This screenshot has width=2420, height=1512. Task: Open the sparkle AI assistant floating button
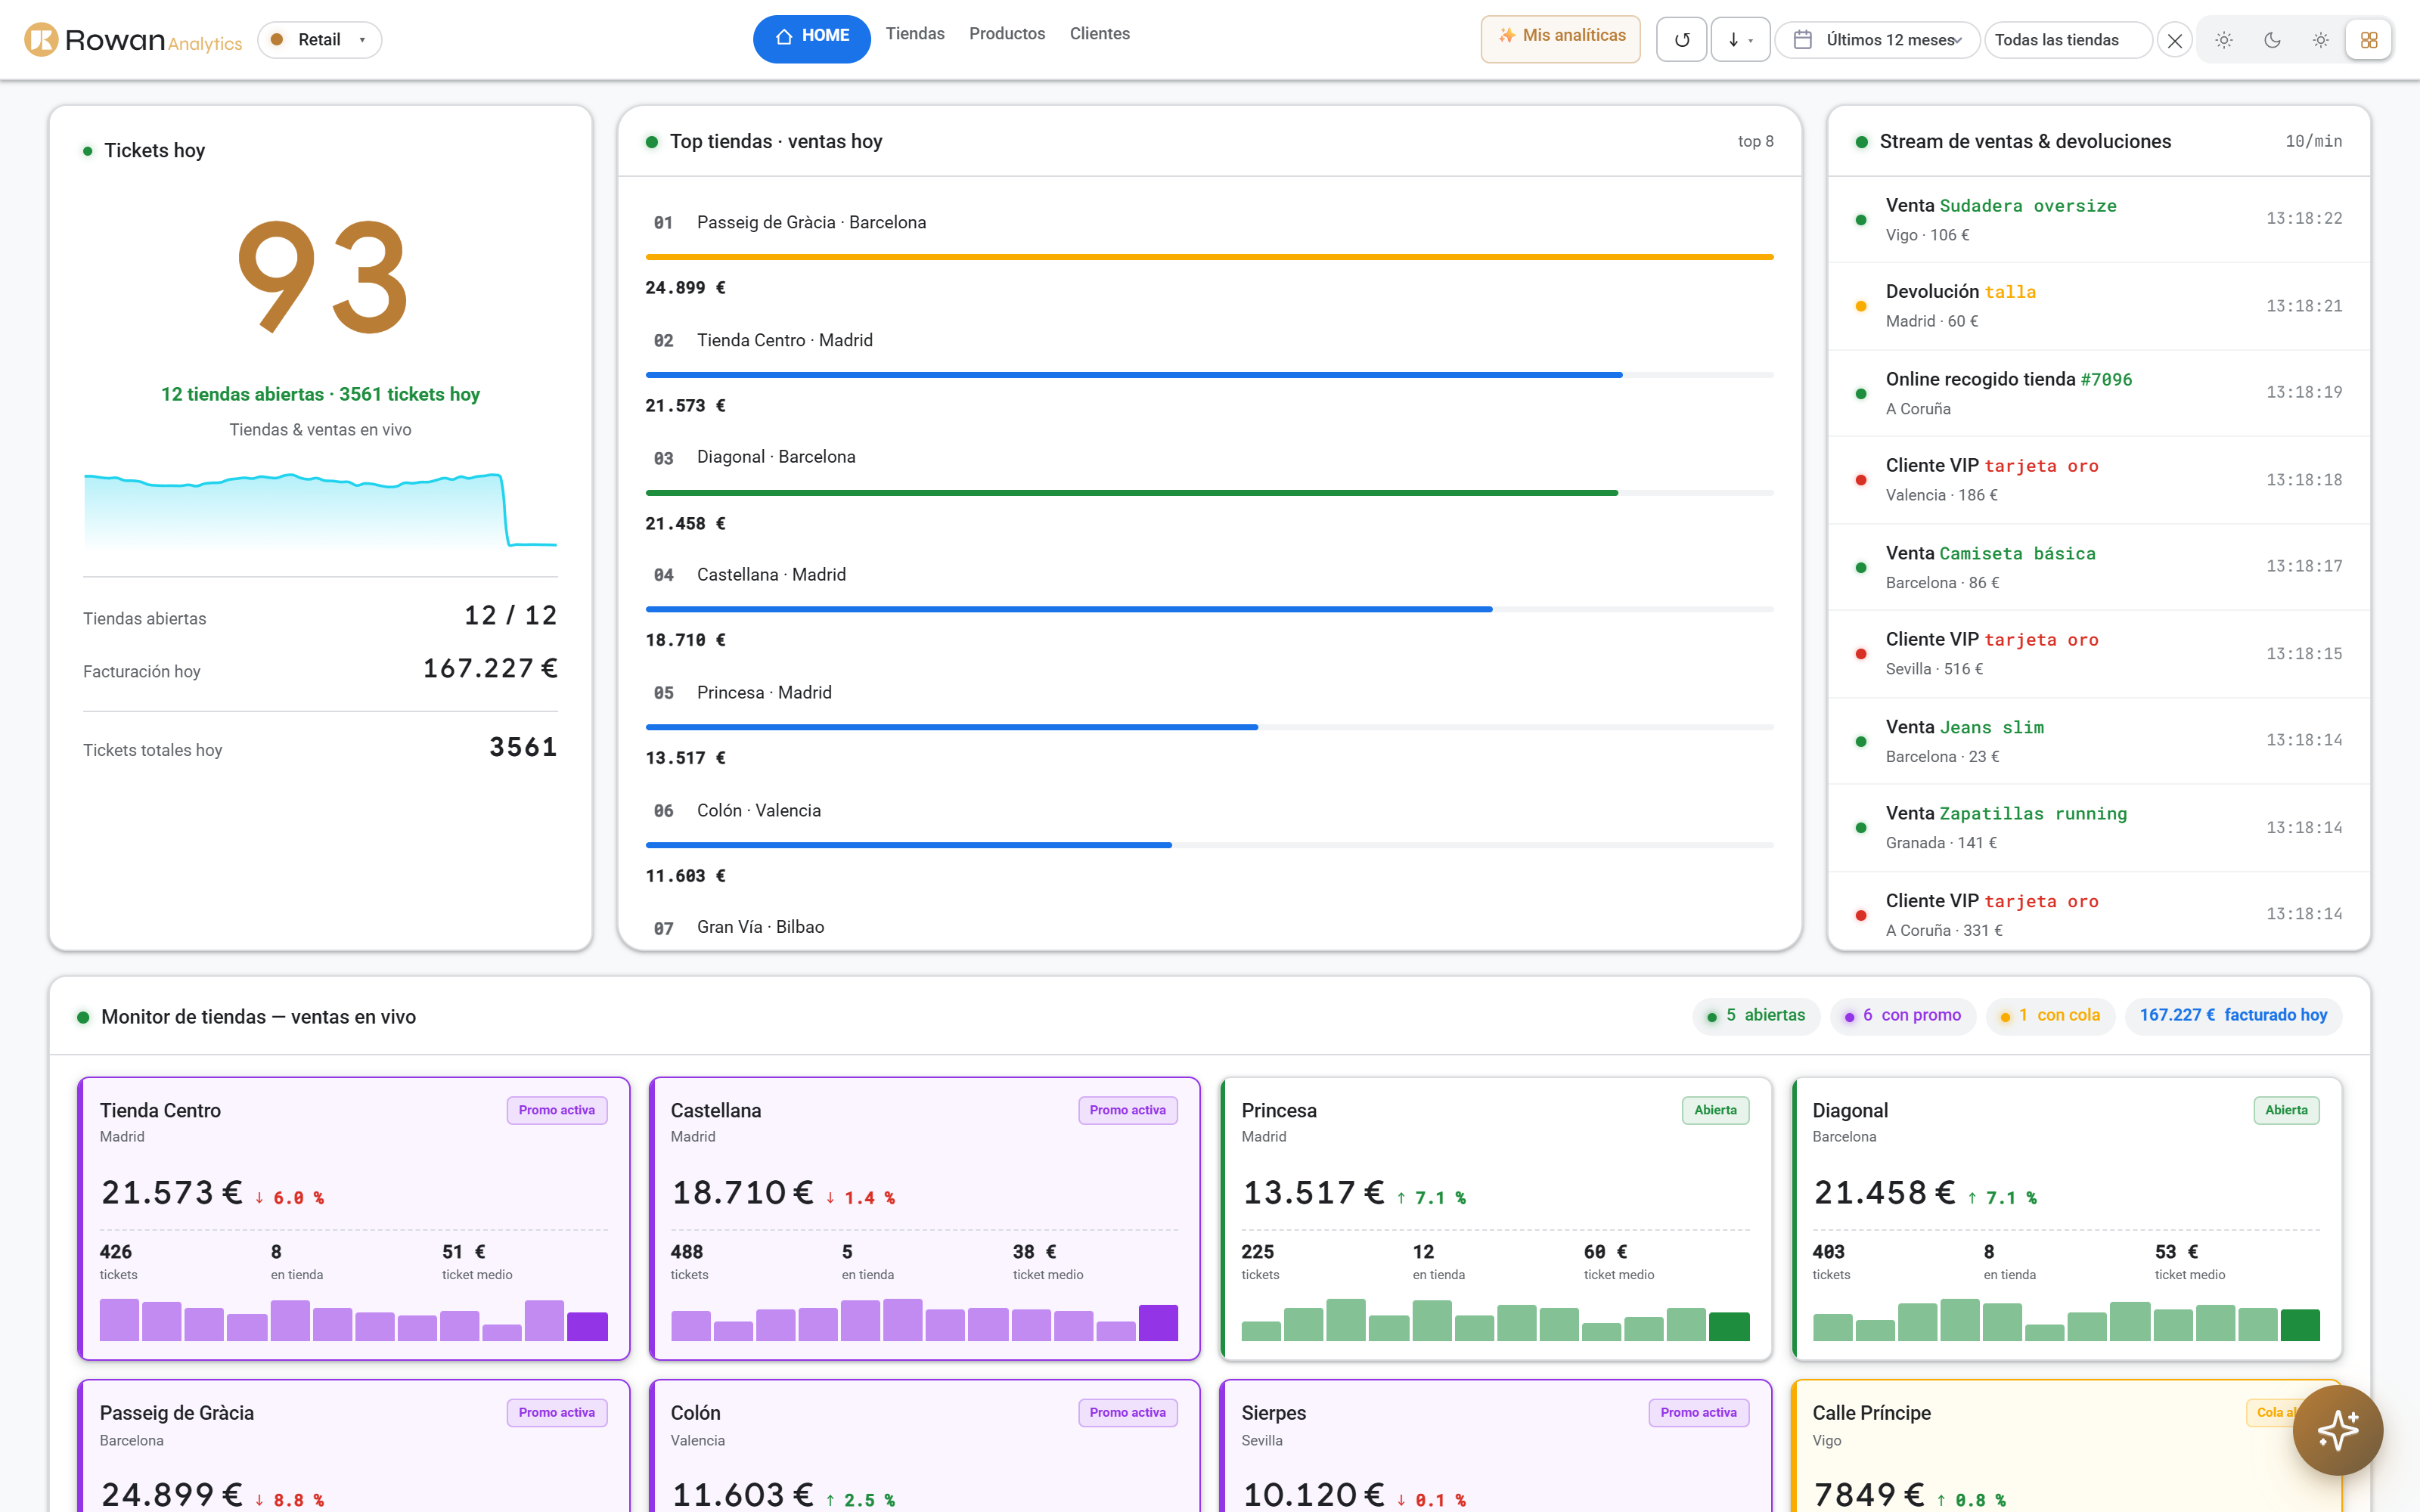pyautogui.click(x=2337, y=1430)
